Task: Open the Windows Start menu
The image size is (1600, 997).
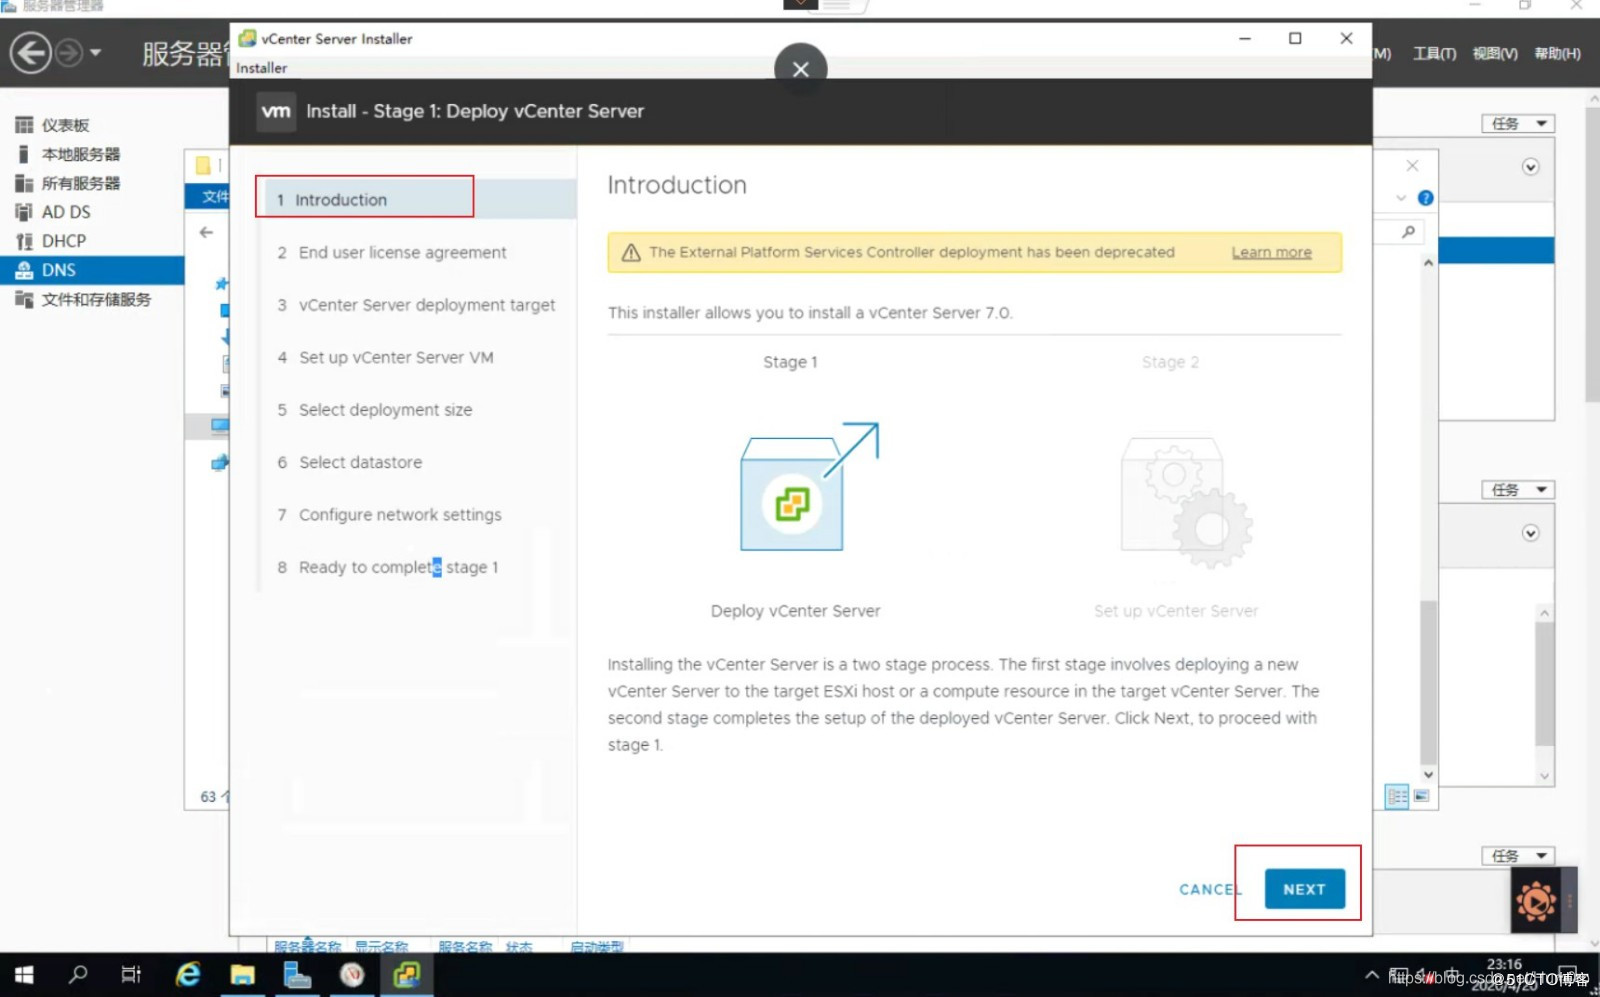Action: click(x=24, y=974)
